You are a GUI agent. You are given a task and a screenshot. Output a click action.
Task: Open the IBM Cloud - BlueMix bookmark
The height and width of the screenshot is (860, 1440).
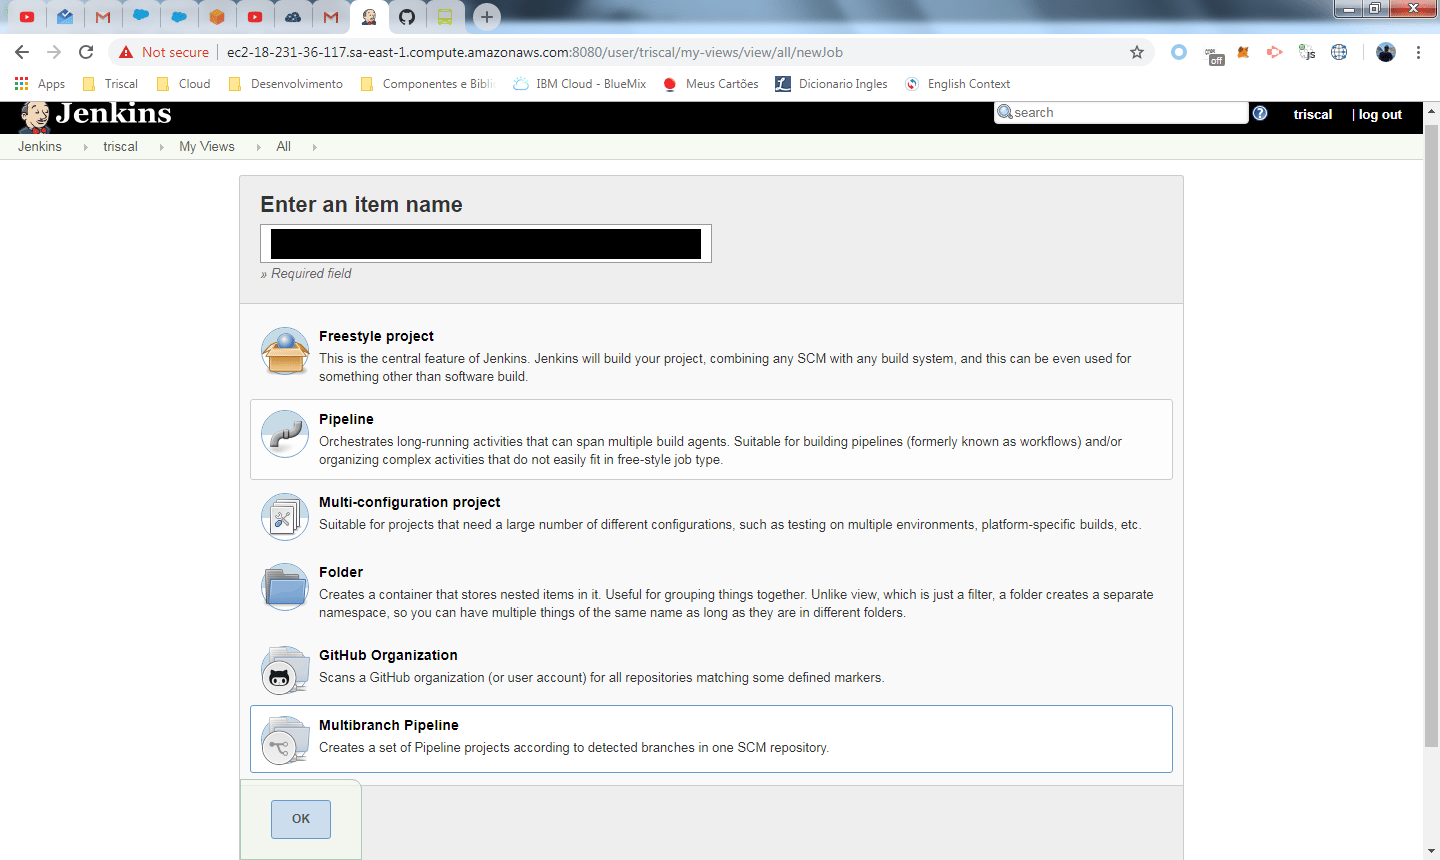pyautogui.click(x=580, y=84)
